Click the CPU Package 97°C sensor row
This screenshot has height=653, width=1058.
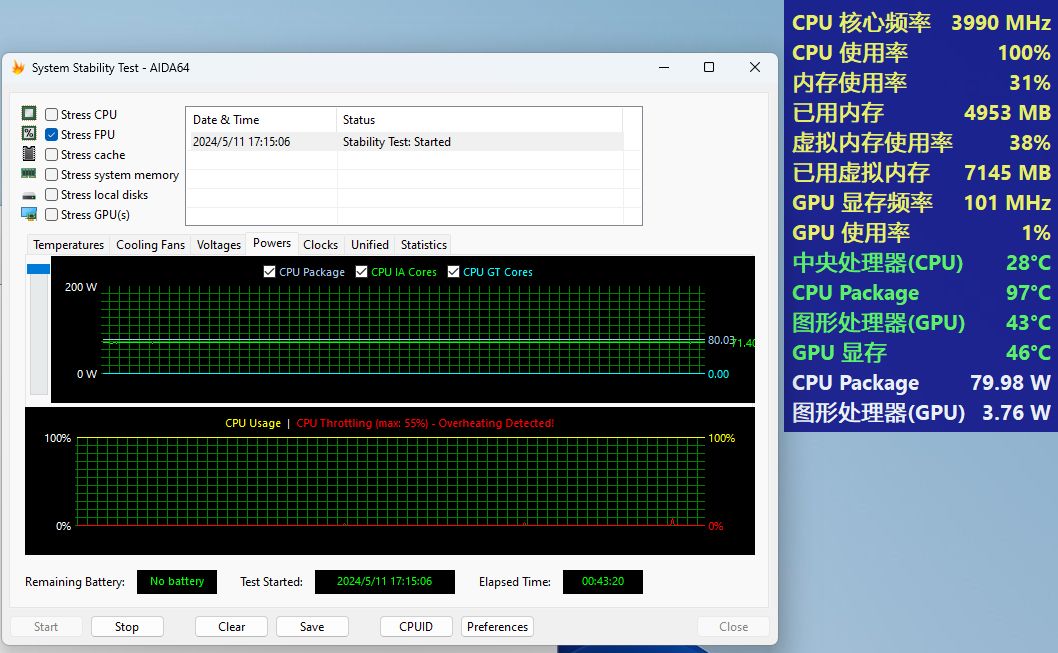921,293
